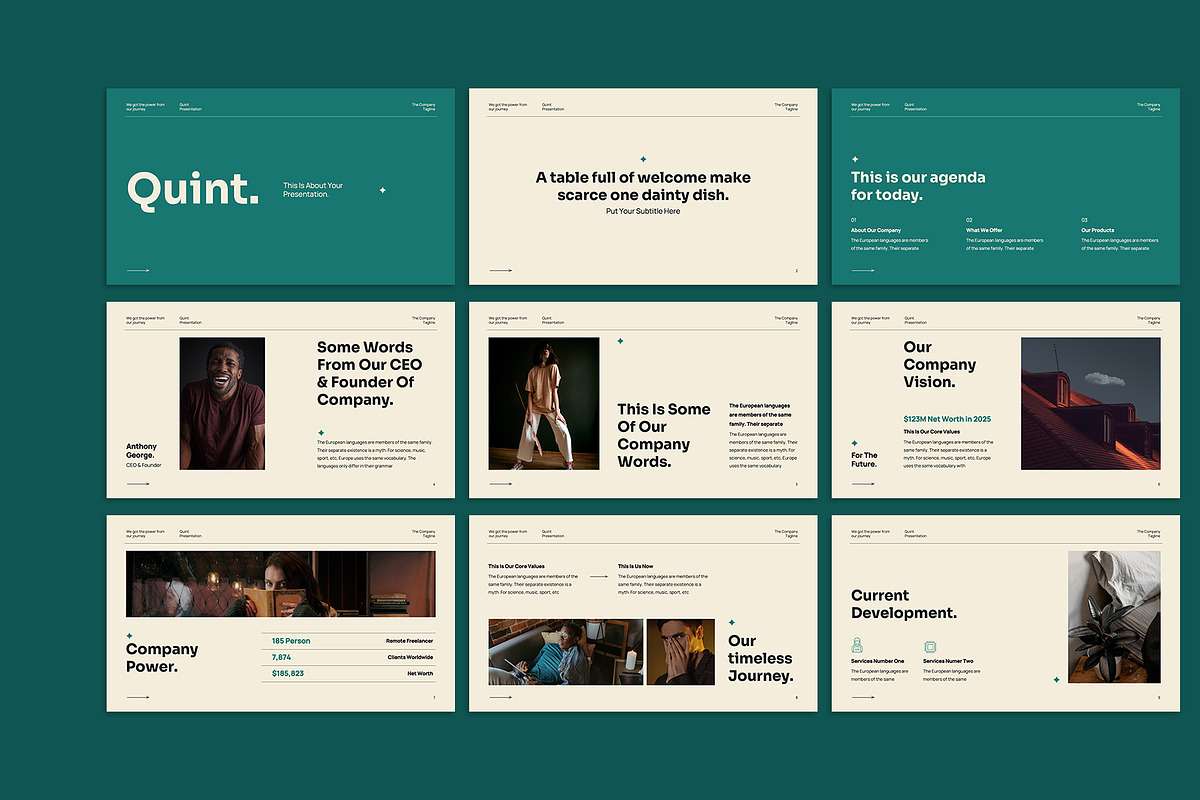The width and height of the screenshot is (1200, 800).
Task: Click the arrow between Core Values and Us Now
Action: click(x=598, y=577)
